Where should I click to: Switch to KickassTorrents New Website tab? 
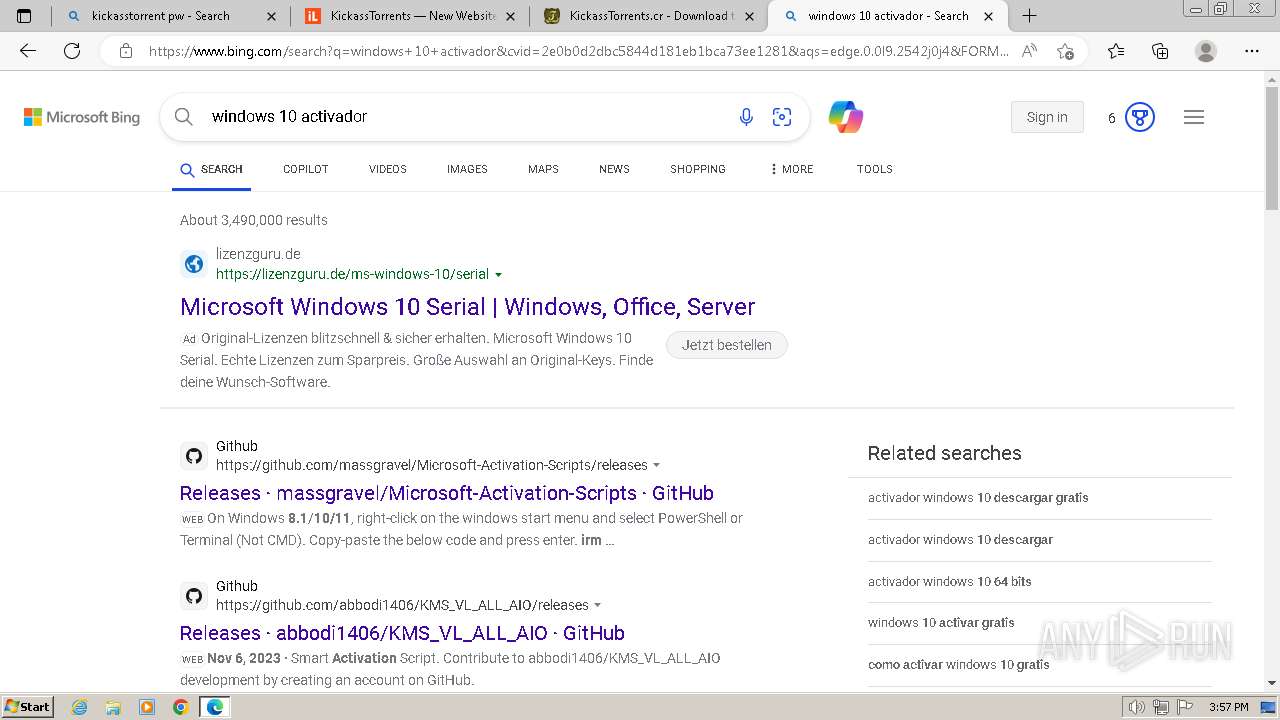pos(410,16)
